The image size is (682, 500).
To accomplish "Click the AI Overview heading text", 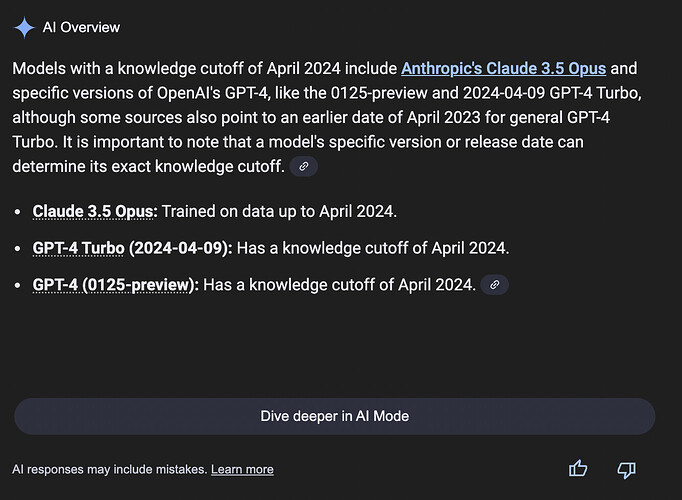I will click(x=81, y=27).
